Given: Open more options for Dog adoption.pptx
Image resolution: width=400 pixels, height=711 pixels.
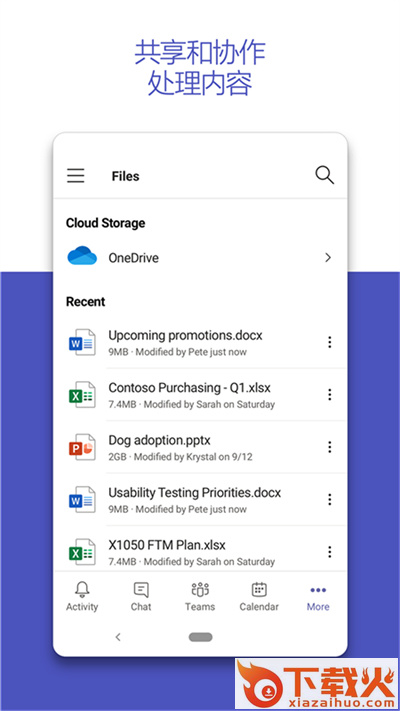Looking at the screenshot, I should (330, 447).
